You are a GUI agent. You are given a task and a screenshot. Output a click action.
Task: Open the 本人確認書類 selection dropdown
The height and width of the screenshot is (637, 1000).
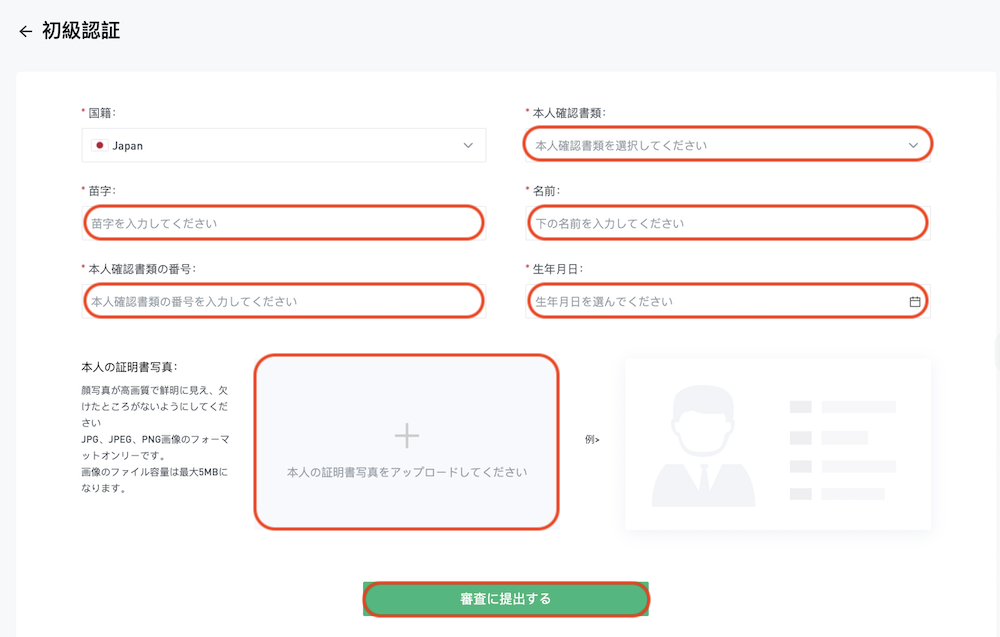point(728,145)
